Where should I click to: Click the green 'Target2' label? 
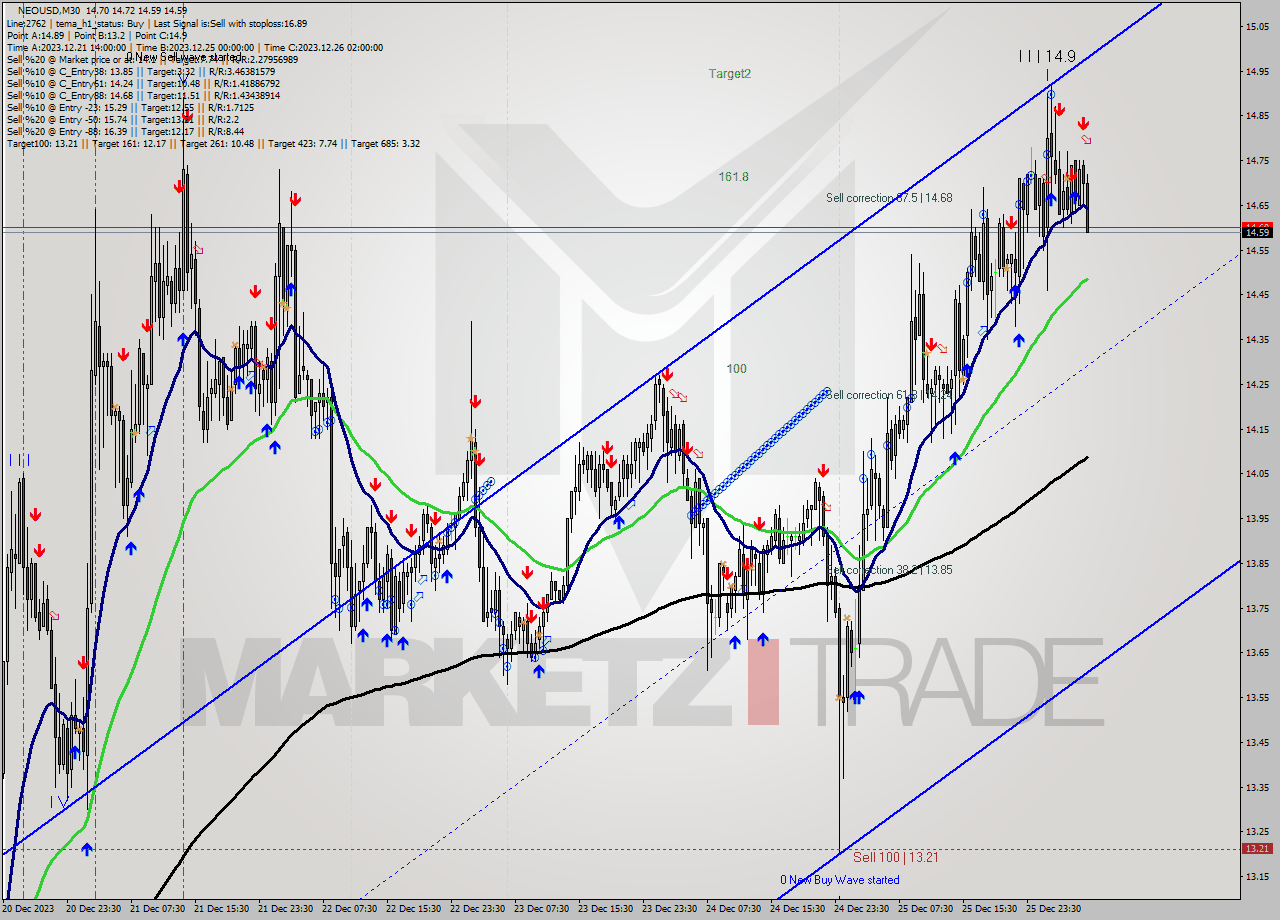(x=730, y=73)
